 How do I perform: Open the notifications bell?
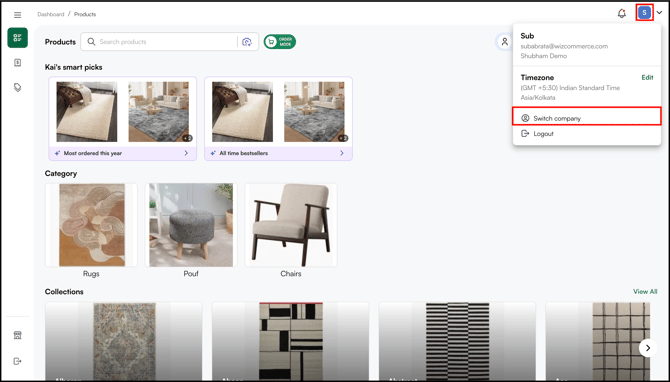click(622, 14)
